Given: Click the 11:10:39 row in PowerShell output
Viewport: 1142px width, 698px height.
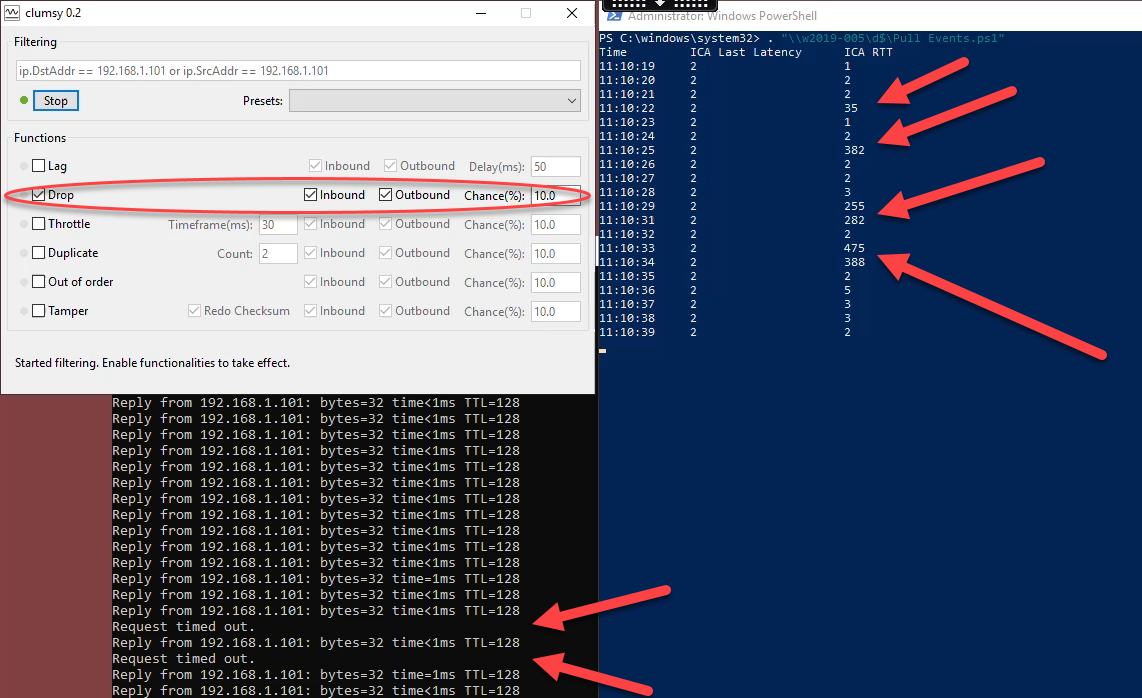Looking at the screenshot, I should [x=725, y=332].
